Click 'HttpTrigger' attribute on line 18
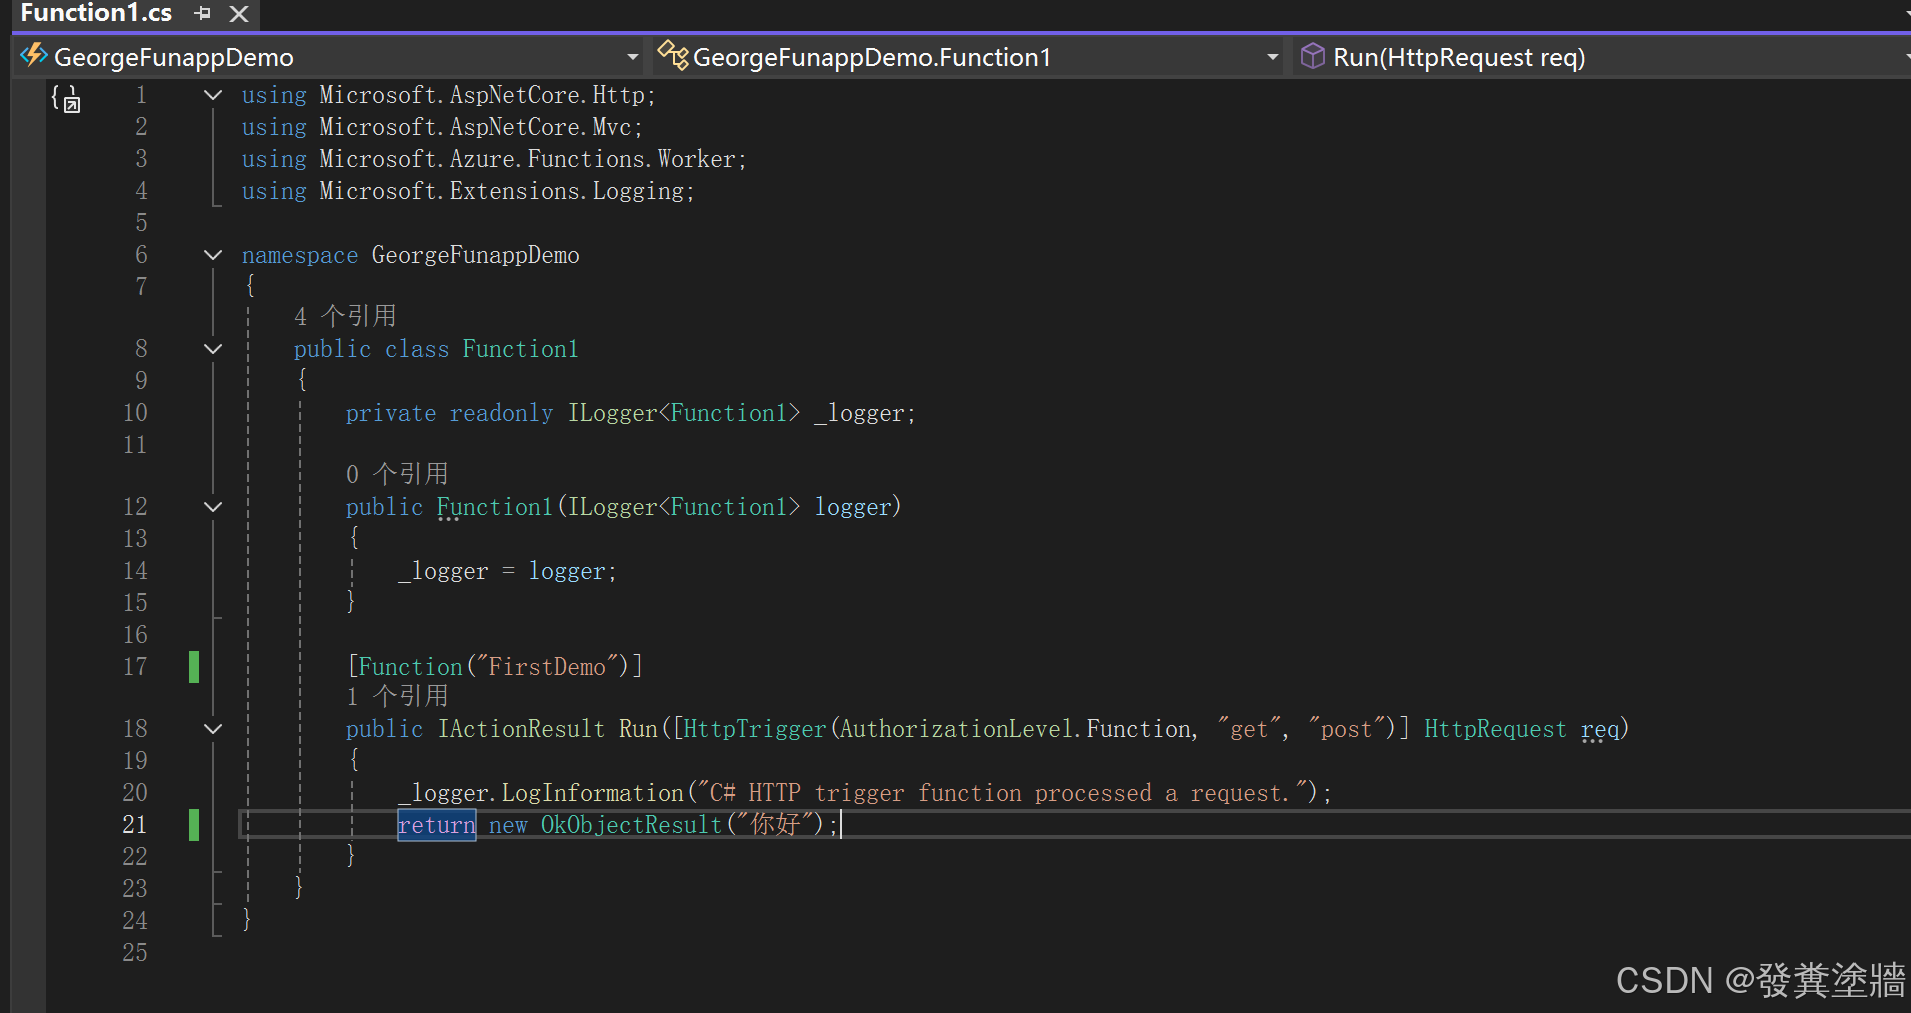 [x=755, y=729]
